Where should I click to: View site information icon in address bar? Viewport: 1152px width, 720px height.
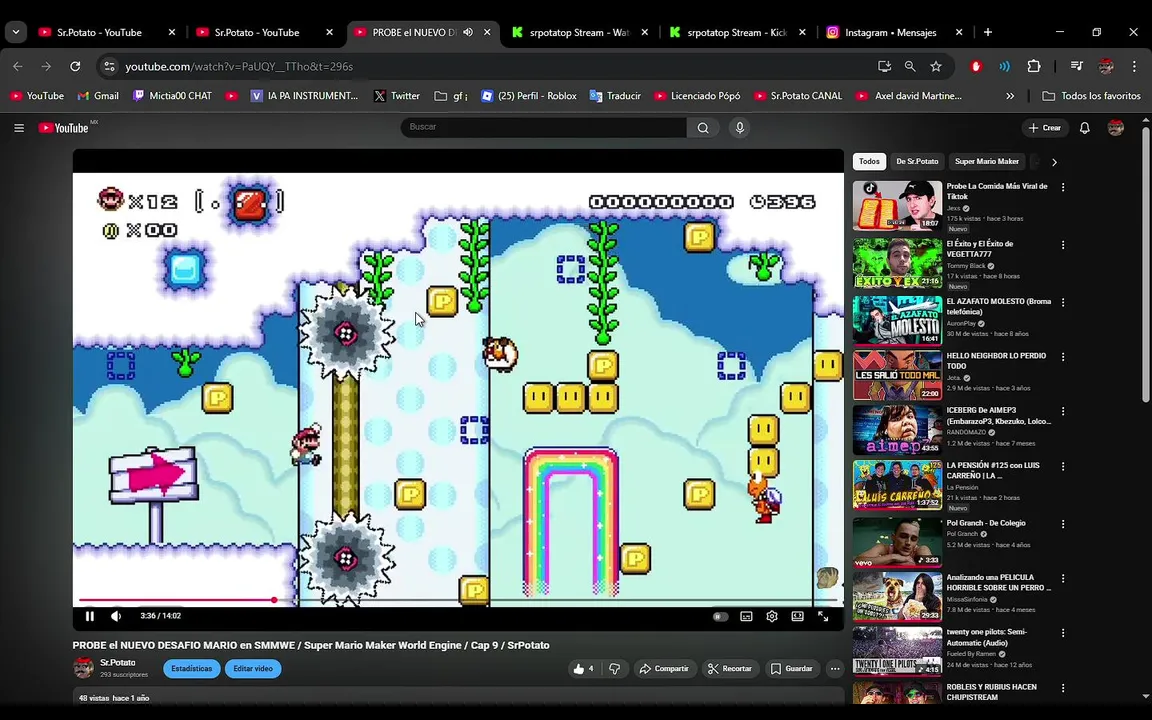pos(109,66)
